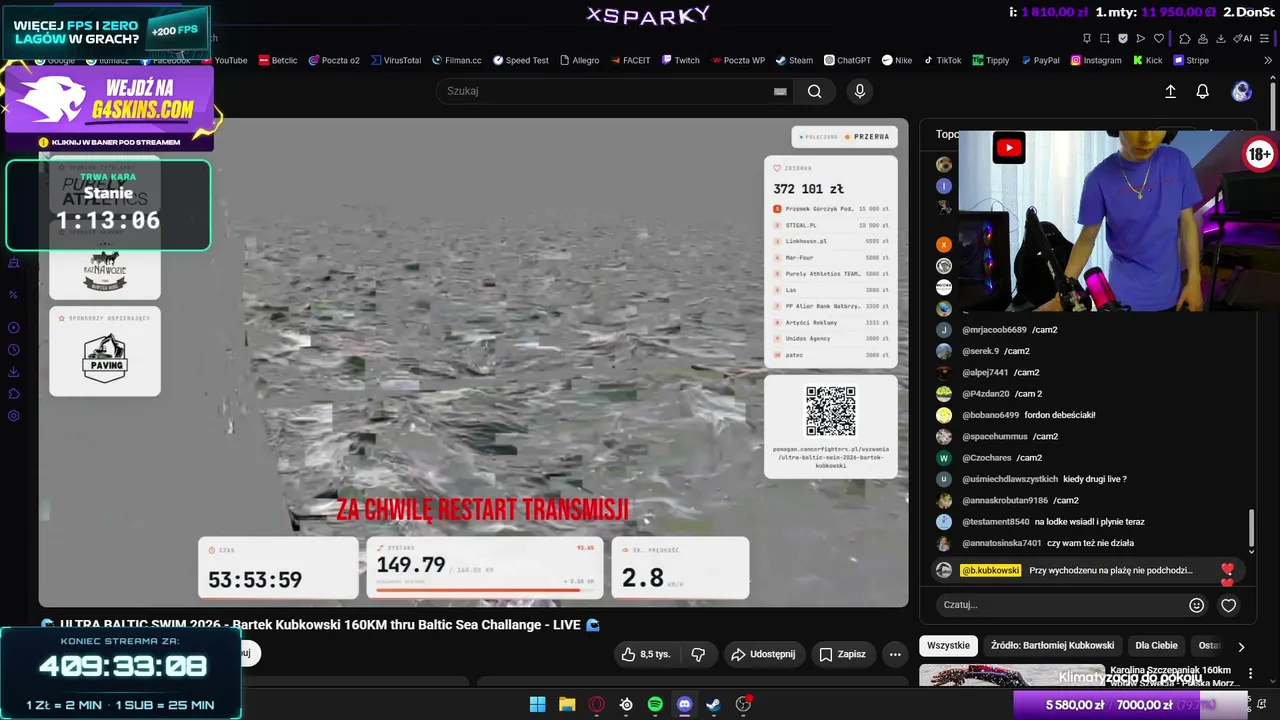1280x720 pixels.
Task: Open the PayPal bookmark
Action: tap(1040, 60)
